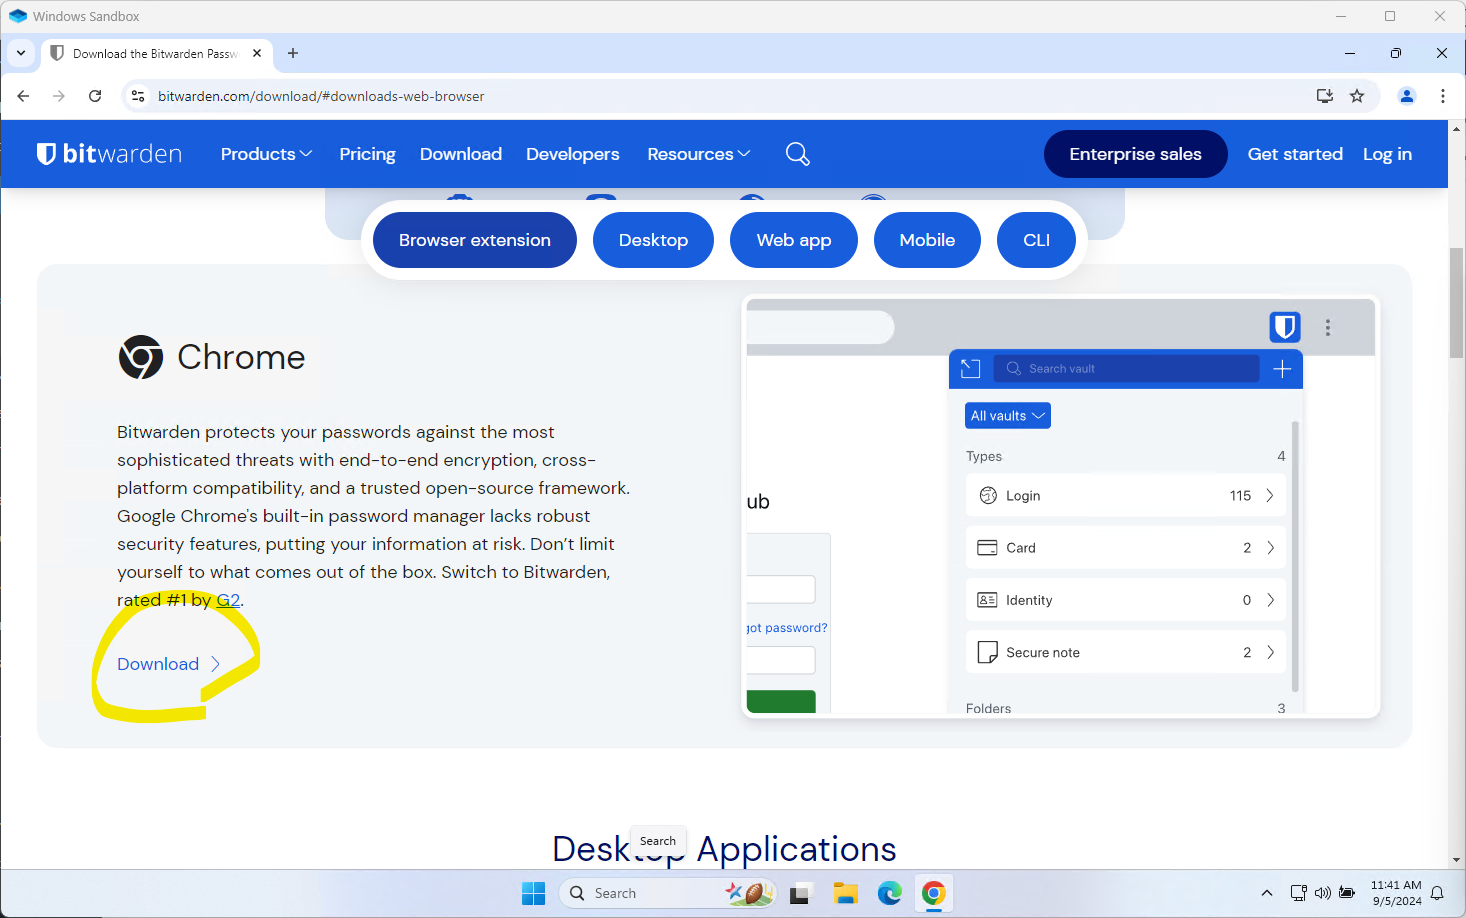
Task: Open a new browser tab
Action: click(293, 53)
